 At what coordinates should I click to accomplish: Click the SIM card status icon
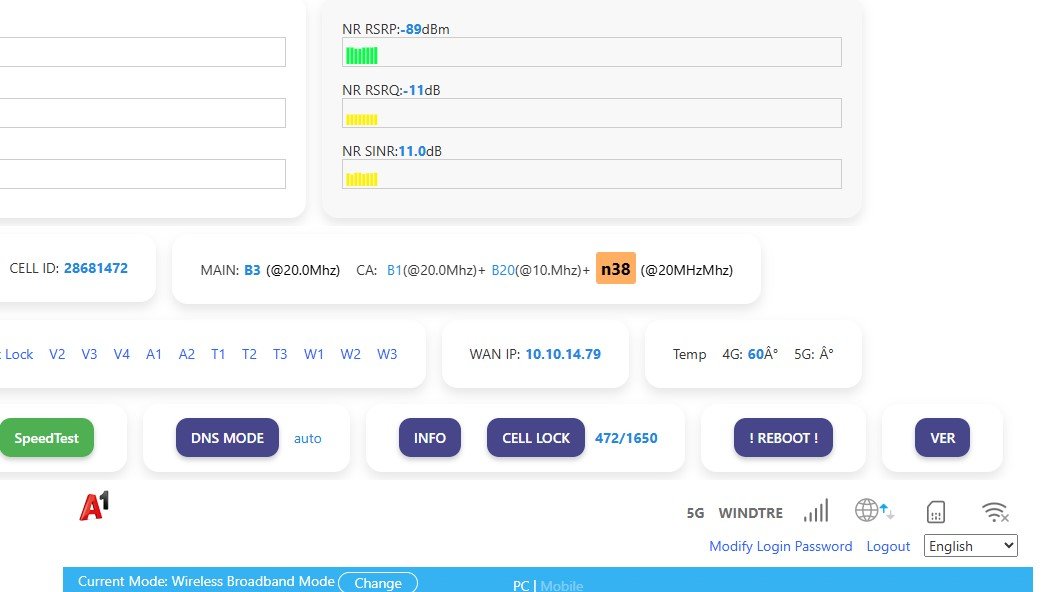(x=936, y=512)
